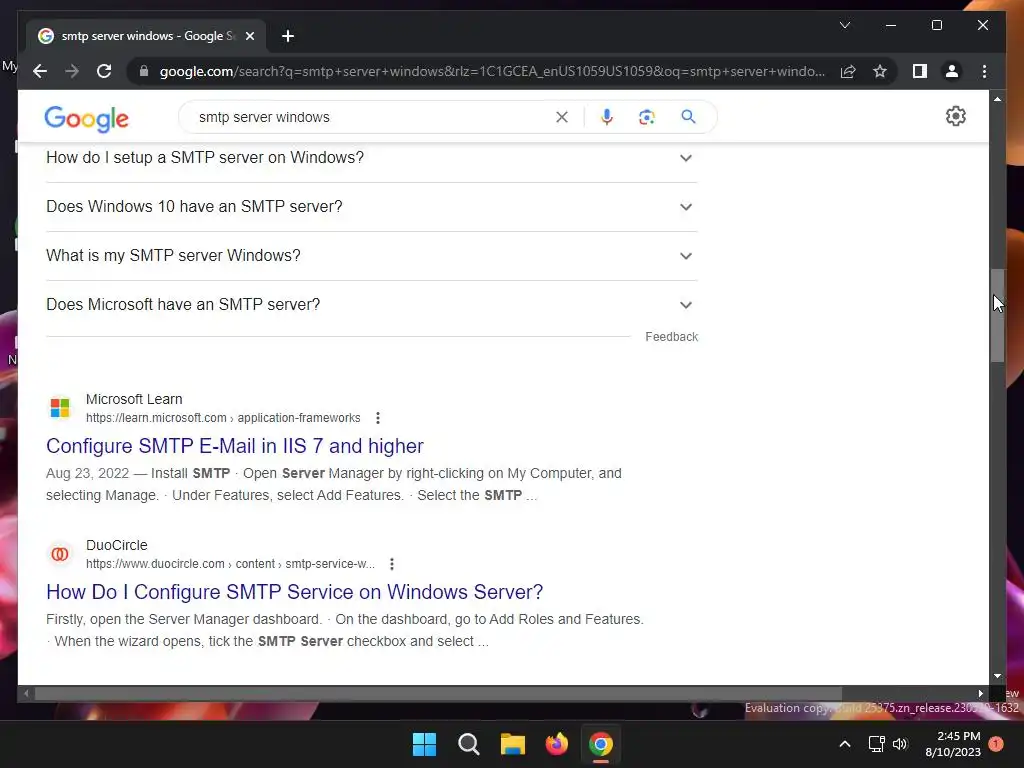
Task: Click the learn.microsoft.com URL breadcrumb
Action: (x=223, y=418)
